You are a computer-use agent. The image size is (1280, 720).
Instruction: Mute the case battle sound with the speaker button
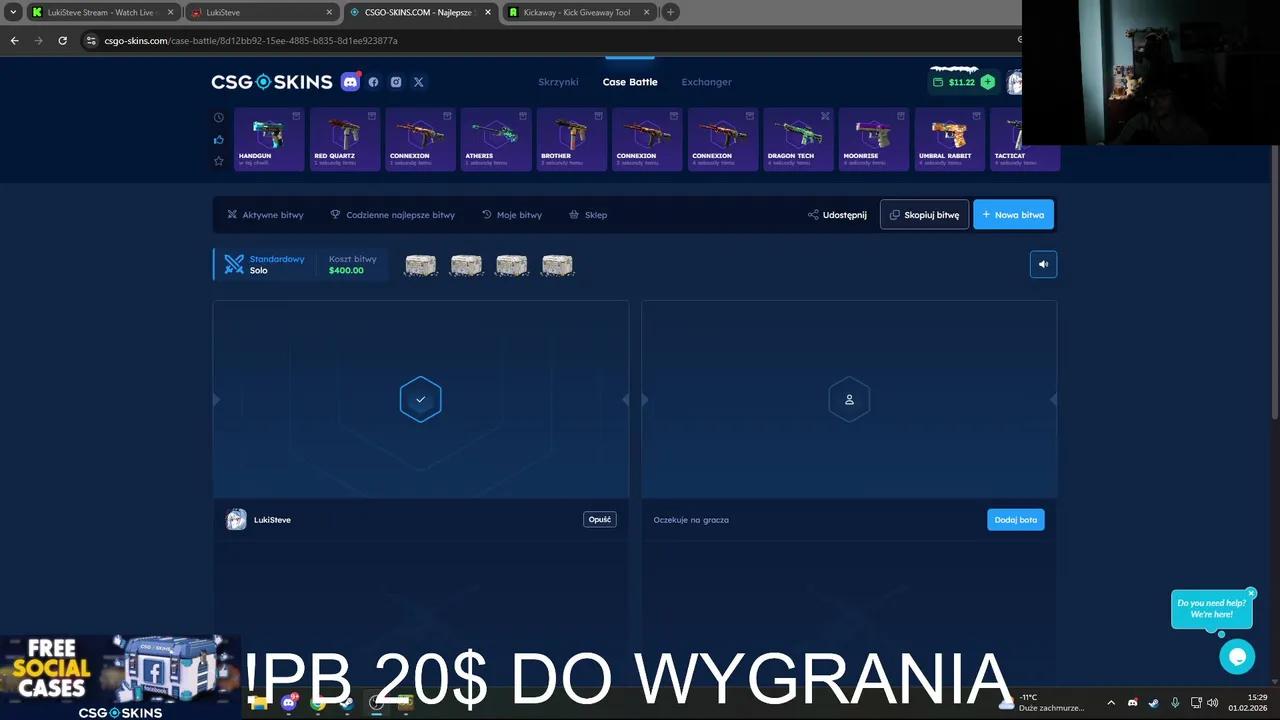tap(1043, 263)
